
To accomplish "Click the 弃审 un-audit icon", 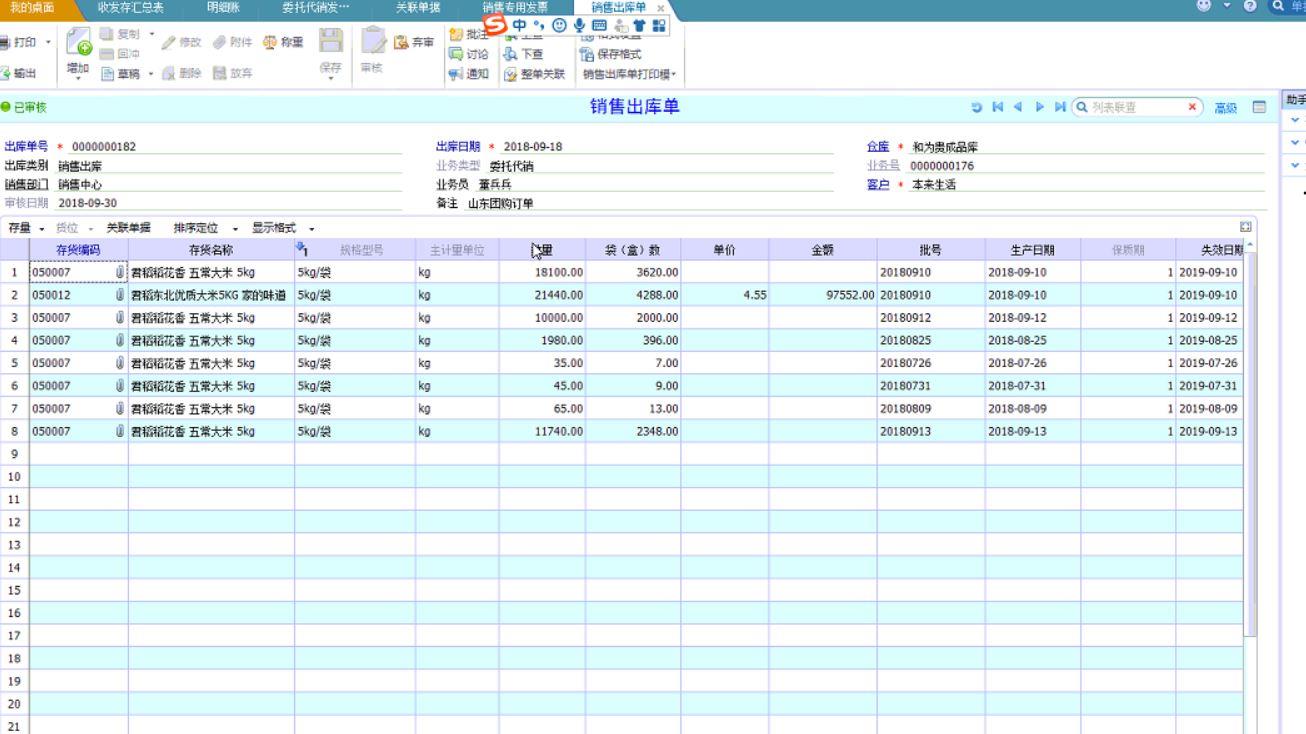I will pyautogui.click(x=401, y=42).
